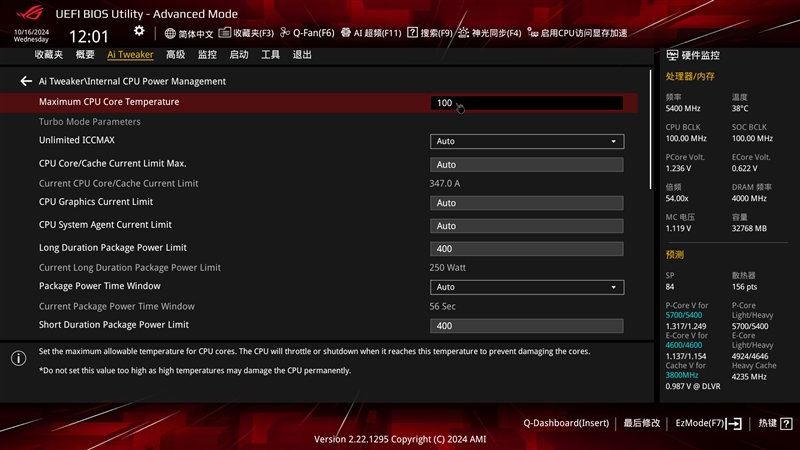This screenshot has width=800, height=450.
Task: Click the EzMode(F7) exit arrow icon
Action: (734, 423)
